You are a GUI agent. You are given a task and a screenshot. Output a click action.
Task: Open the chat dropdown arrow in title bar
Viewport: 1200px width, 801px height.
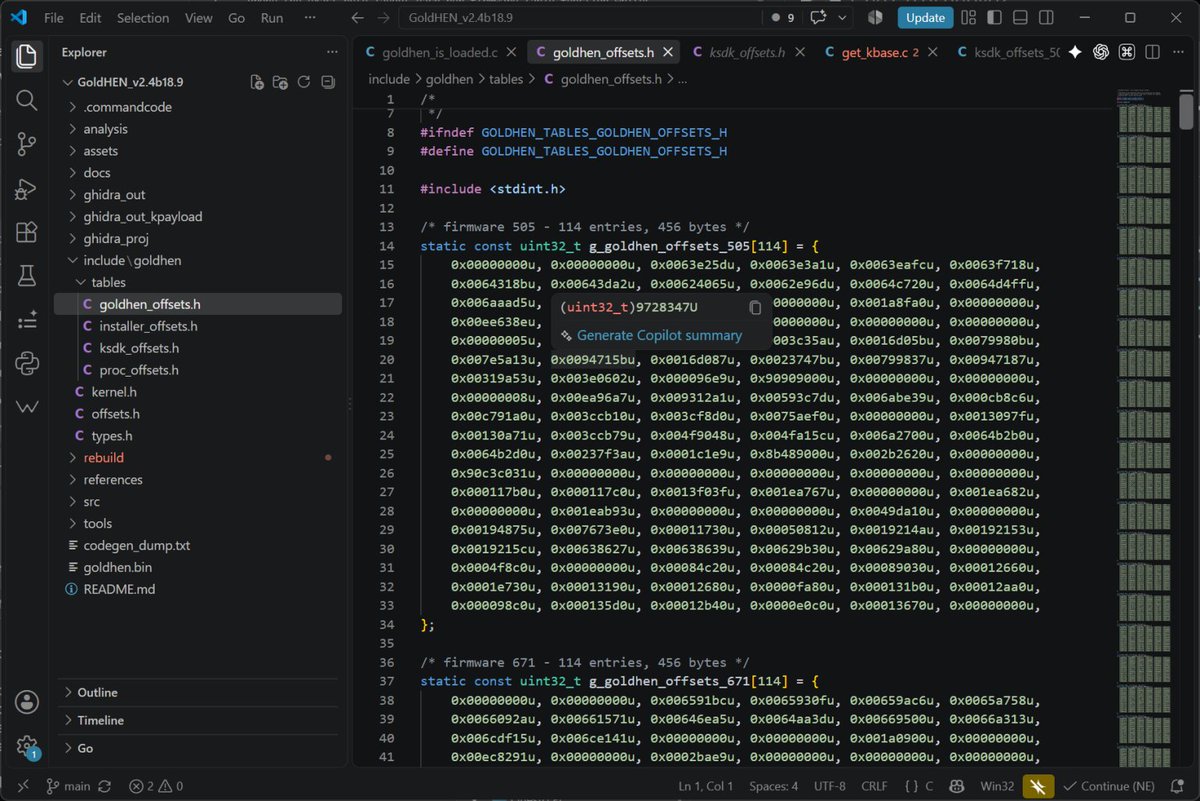(x=843, y=17)
